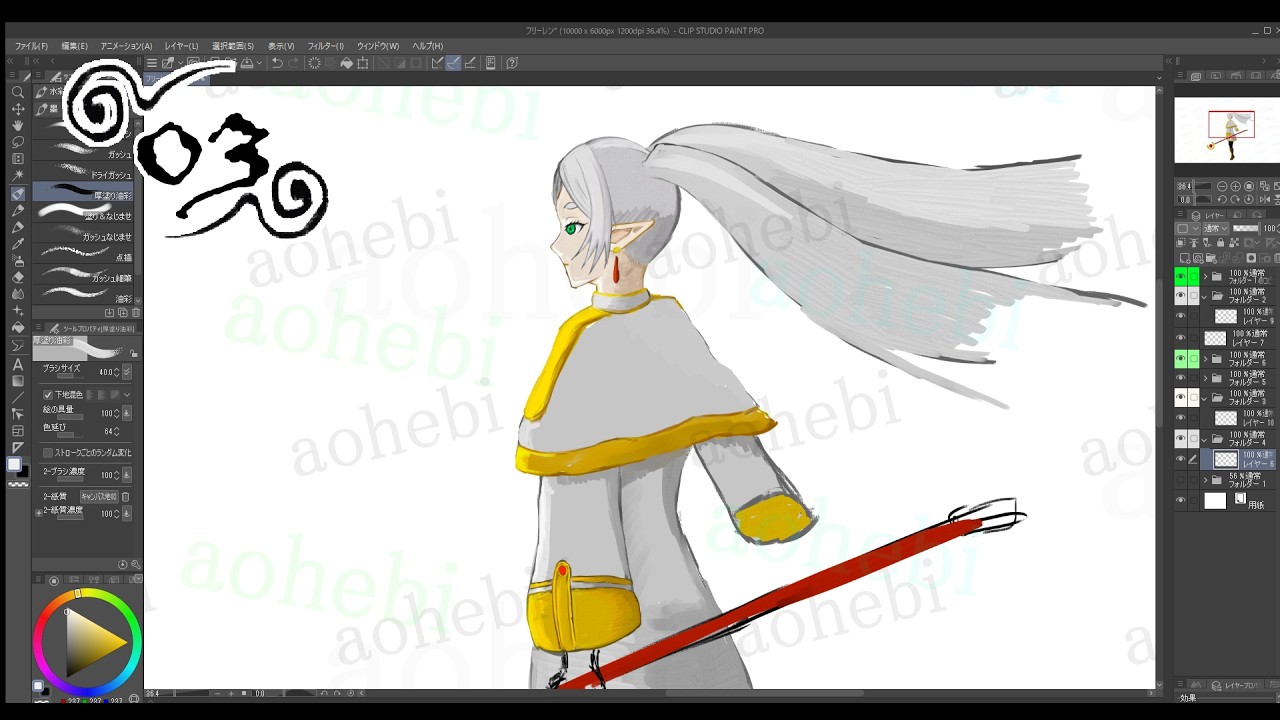Hide レイヤー 9 visibility eye

point(1180,316)
